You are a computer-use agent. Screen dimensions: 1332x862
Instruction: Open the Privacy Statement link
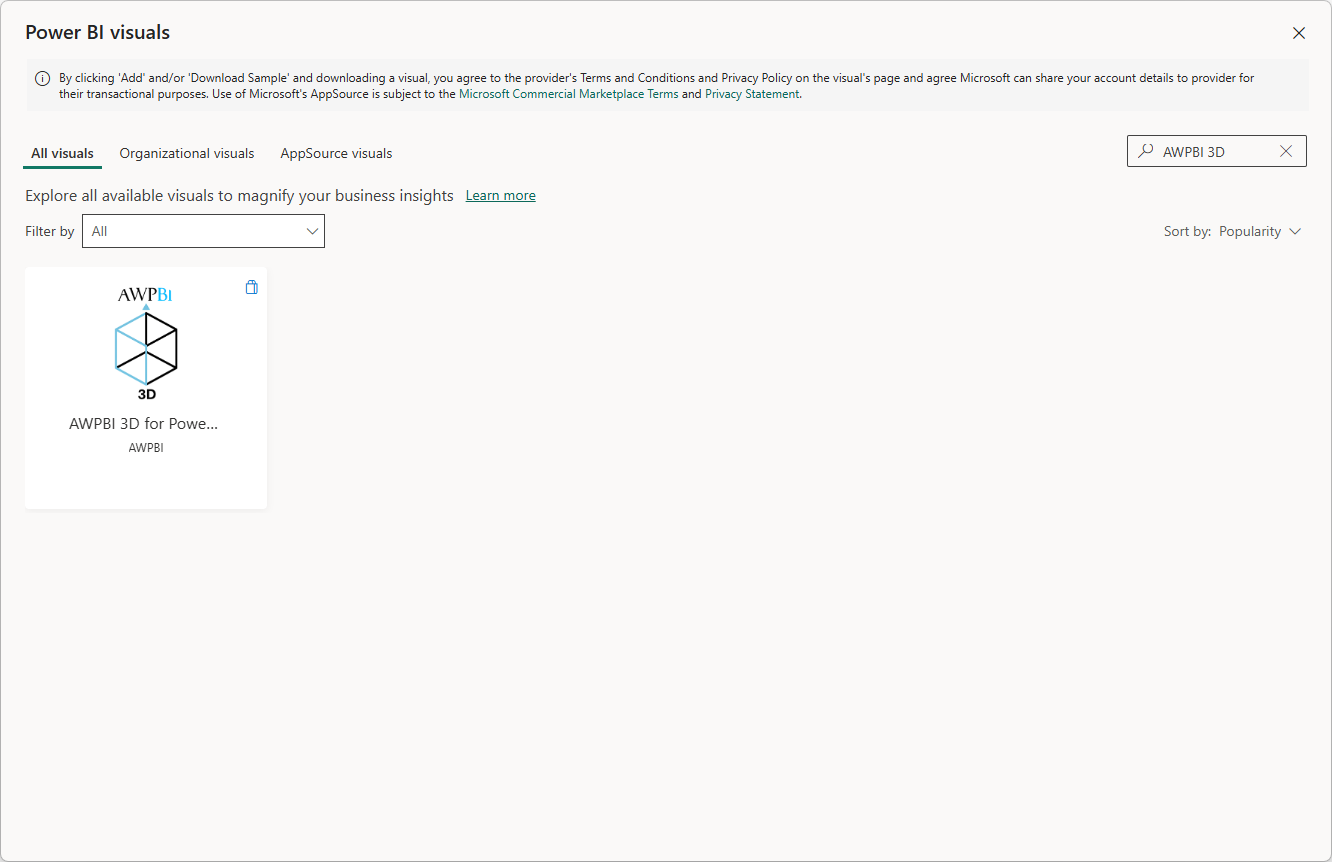(x=752, y=94)
